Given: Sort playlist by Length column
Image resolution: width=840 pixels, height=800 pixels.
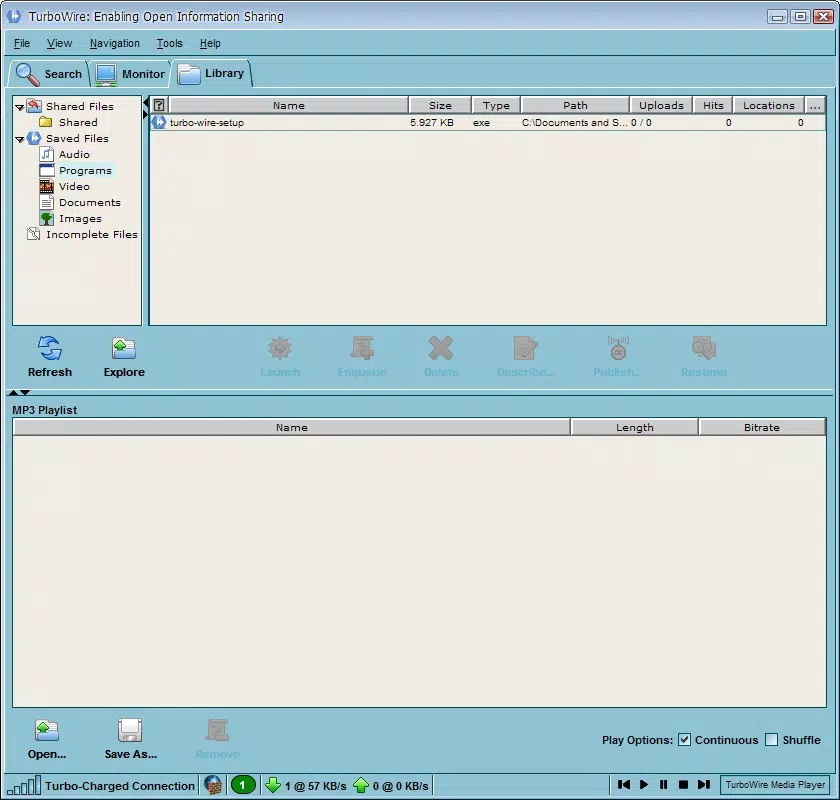Looking at the screenshot, I should [634, 427].
